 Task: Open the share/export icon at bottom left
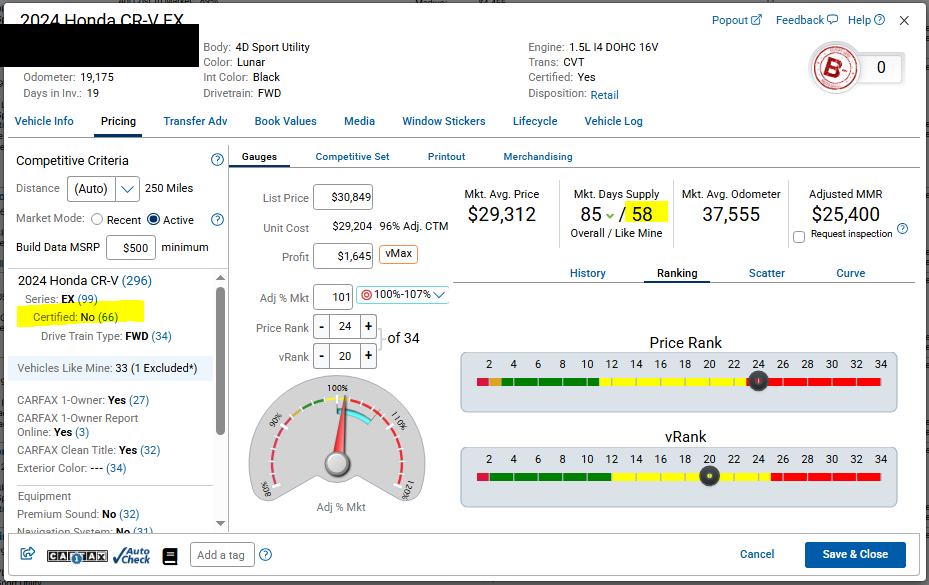click(x=28, y=554)
